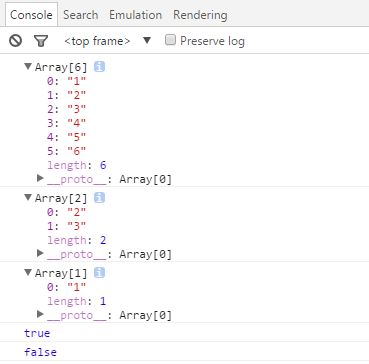Viewport: 369px width, 364px height.
Task: Click the info badge next to Array[1]
Action: point(99,273)
